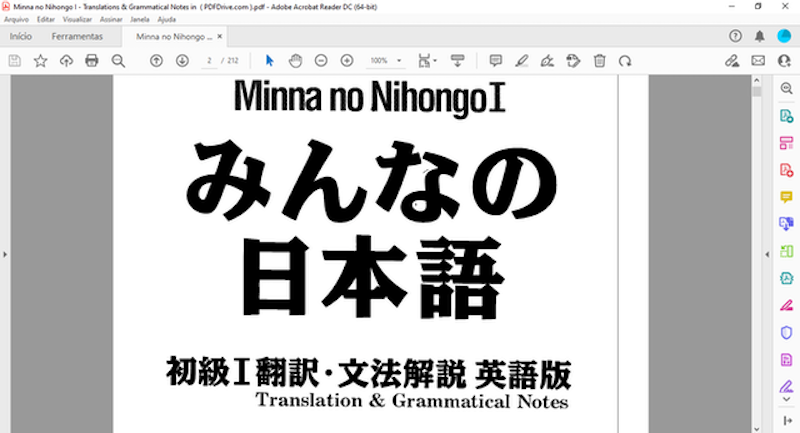
Task: Select the Minna no Nihongo document tab
Action: (173, 37)
